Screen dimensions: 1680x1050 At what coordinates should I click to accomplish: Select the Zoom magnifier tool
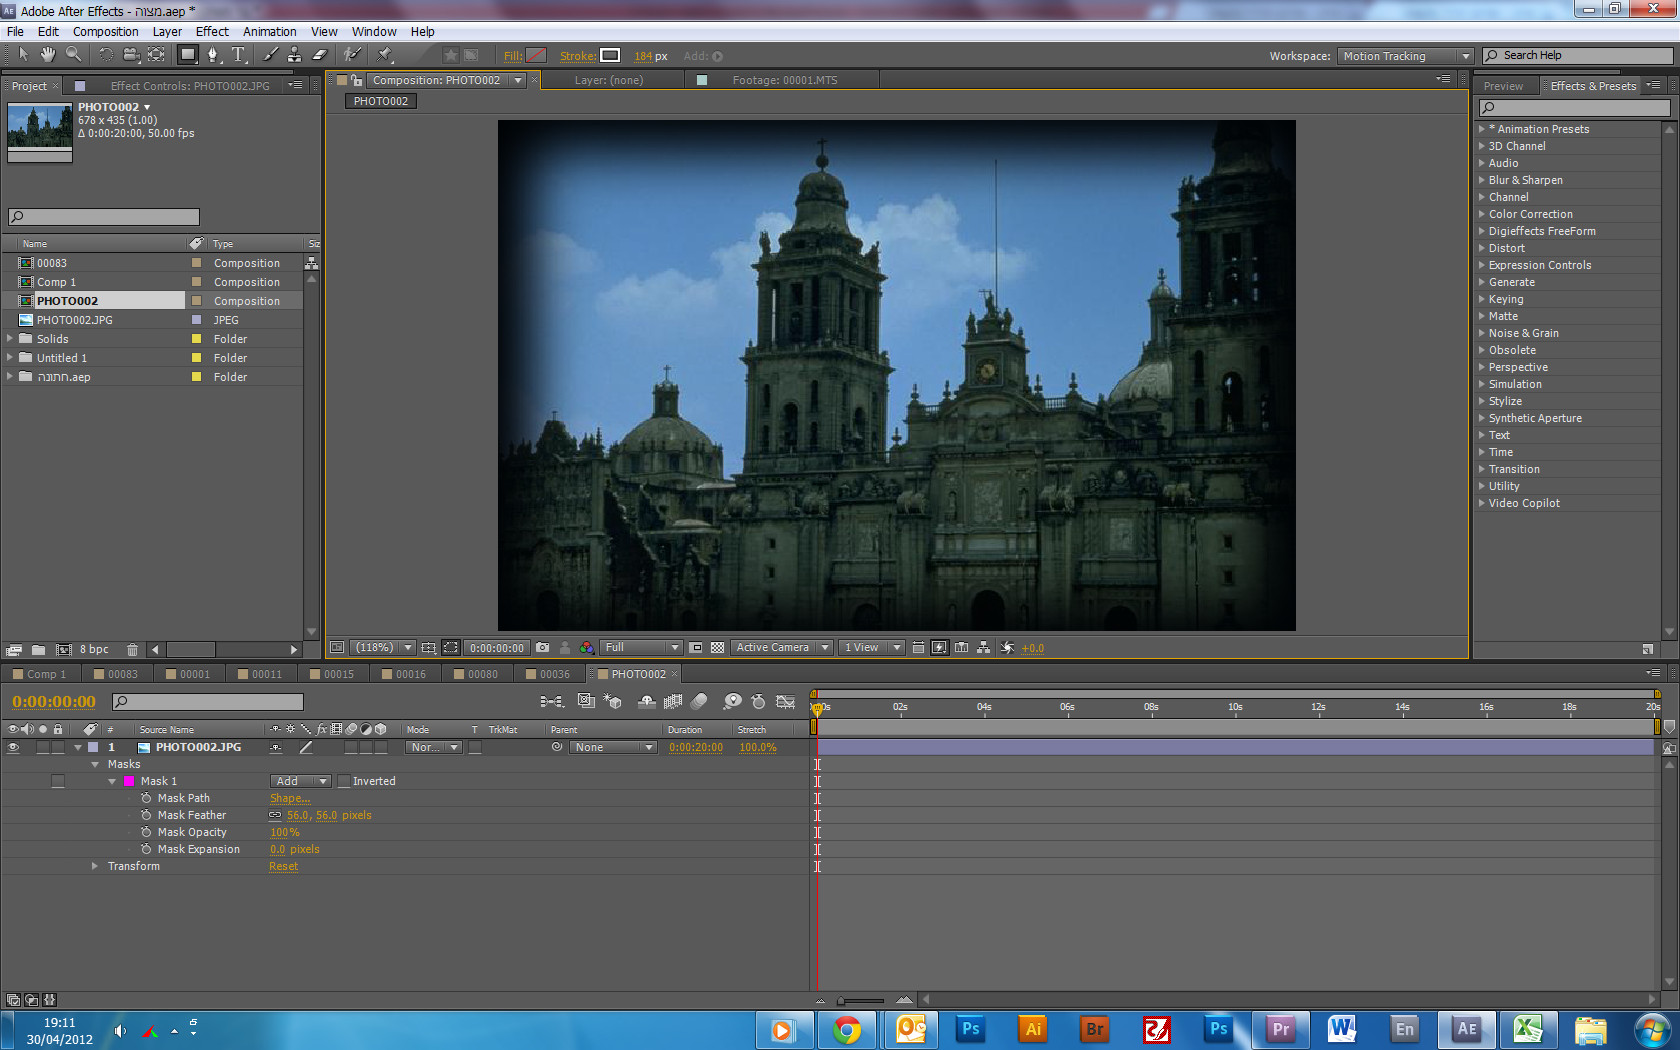(x=73, y=55)
